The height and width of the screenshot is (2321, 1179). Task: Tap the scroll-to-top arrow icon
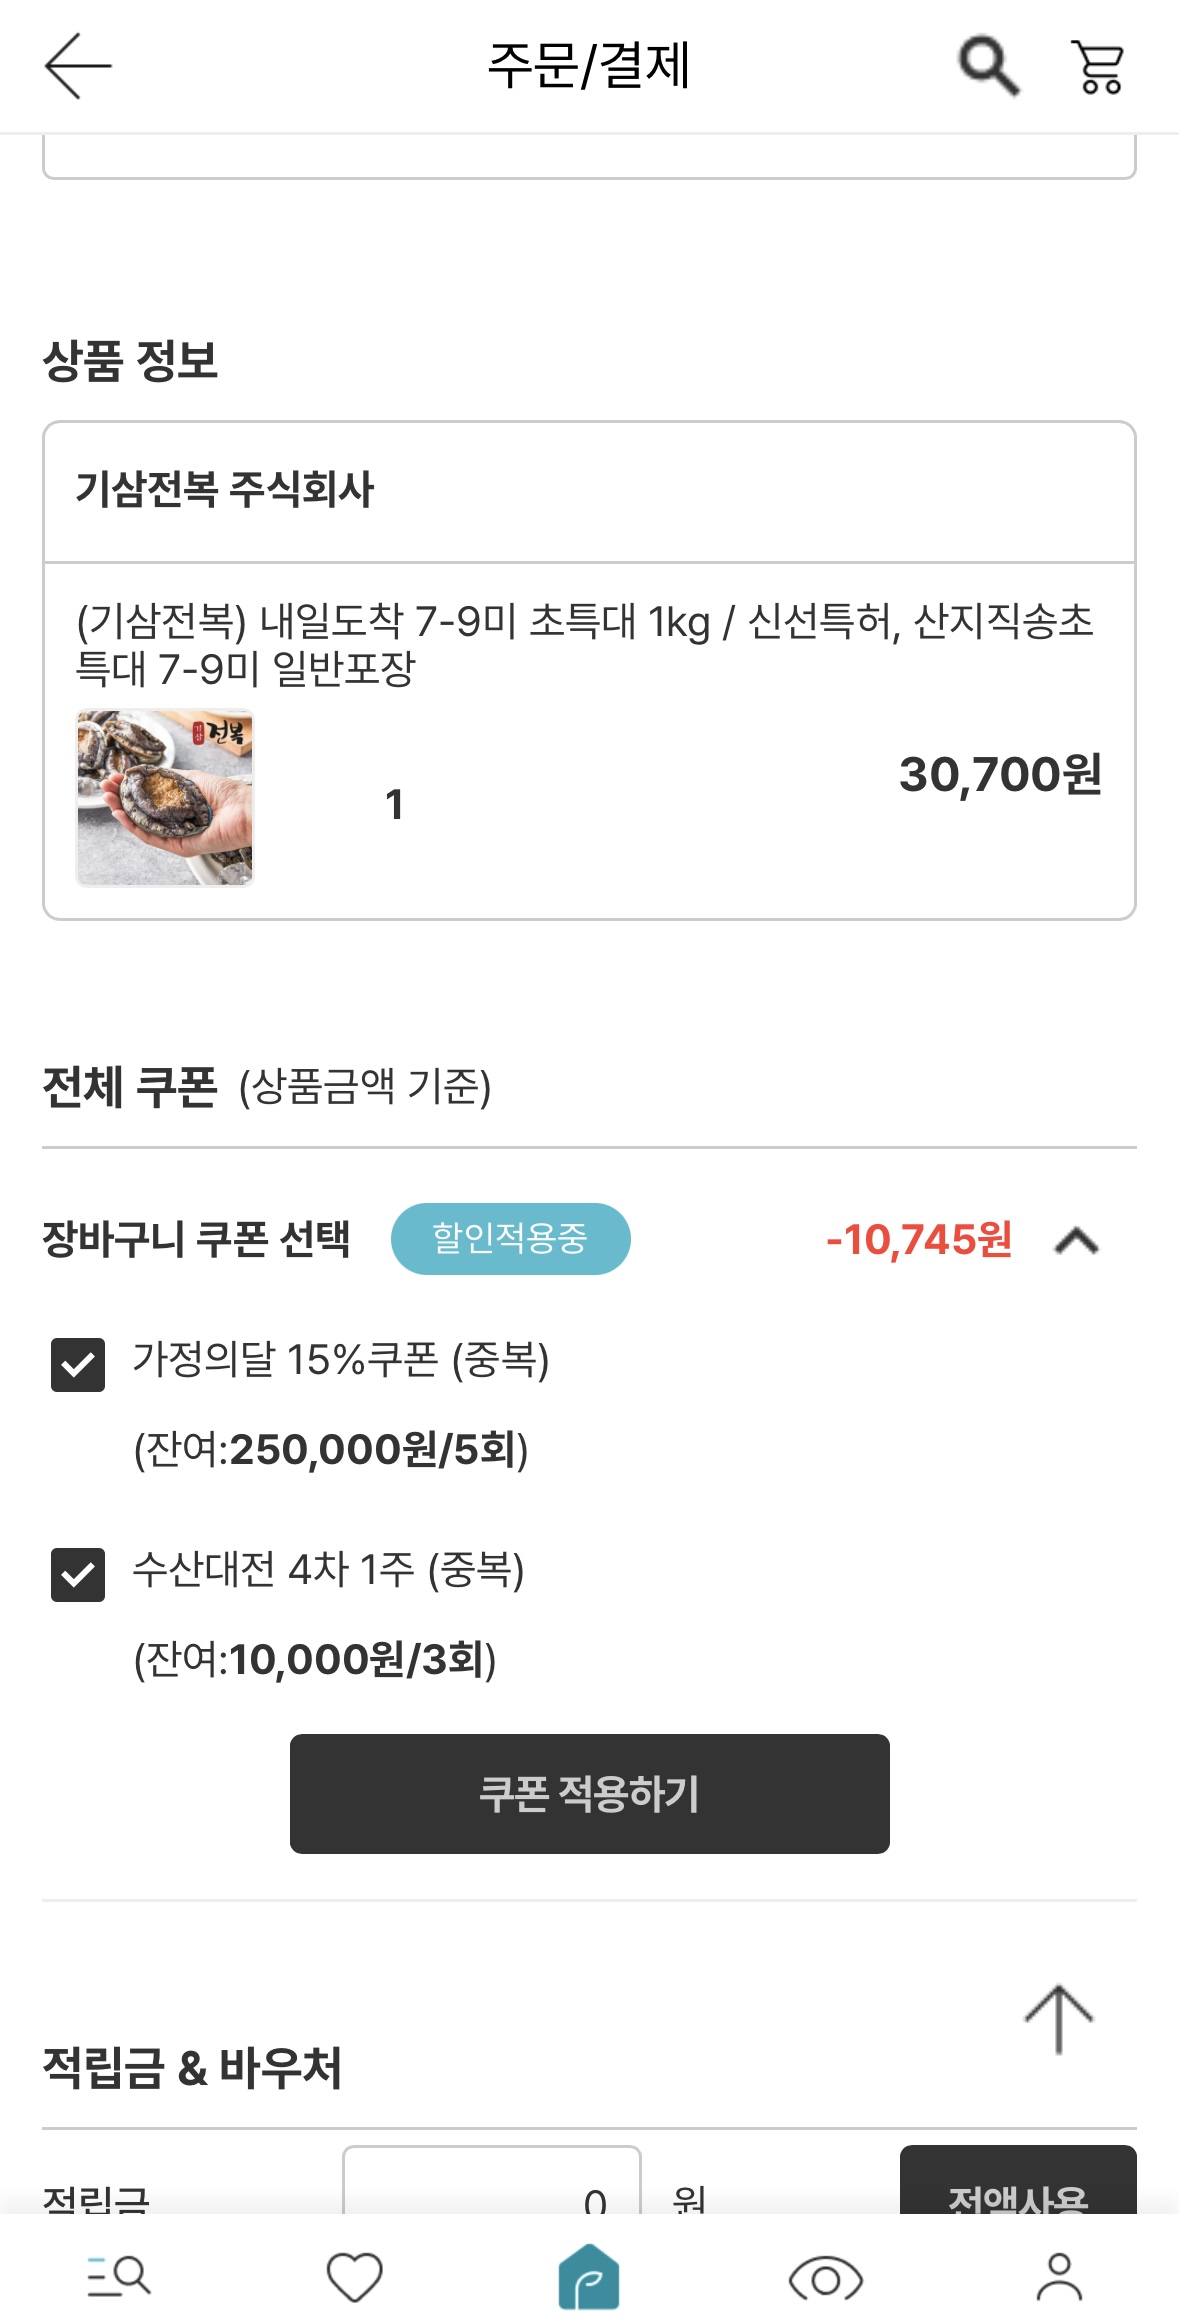coord(1058,2018)
